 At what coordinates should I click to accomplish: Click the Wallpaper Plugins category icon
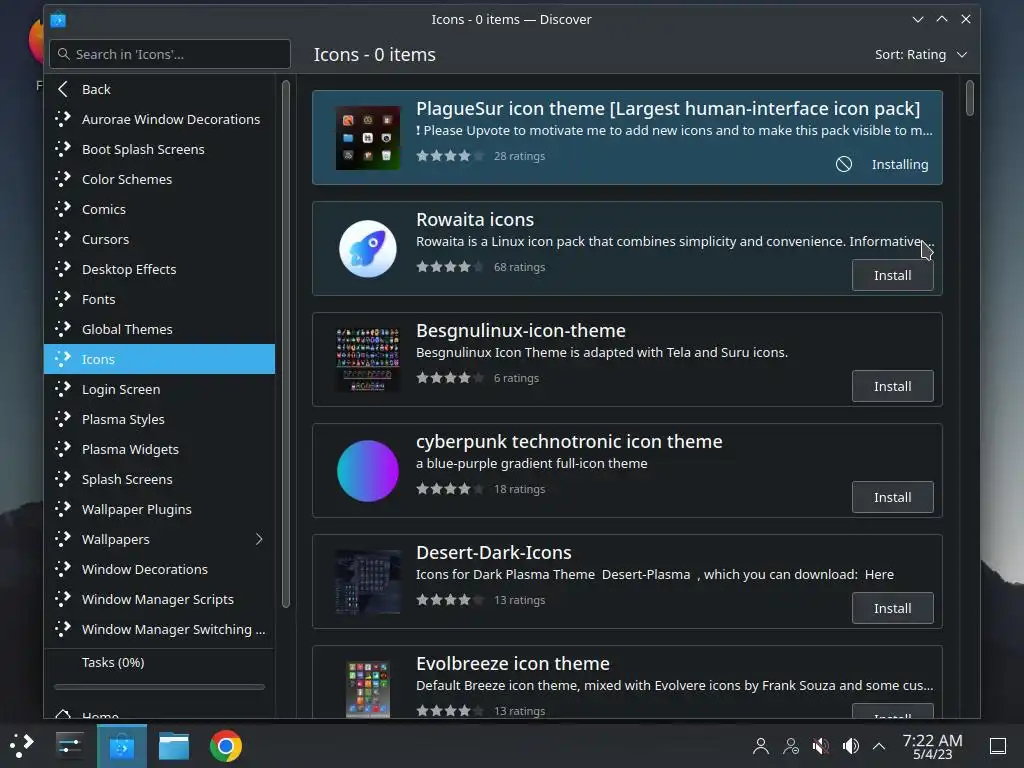[x=63, y=510]
